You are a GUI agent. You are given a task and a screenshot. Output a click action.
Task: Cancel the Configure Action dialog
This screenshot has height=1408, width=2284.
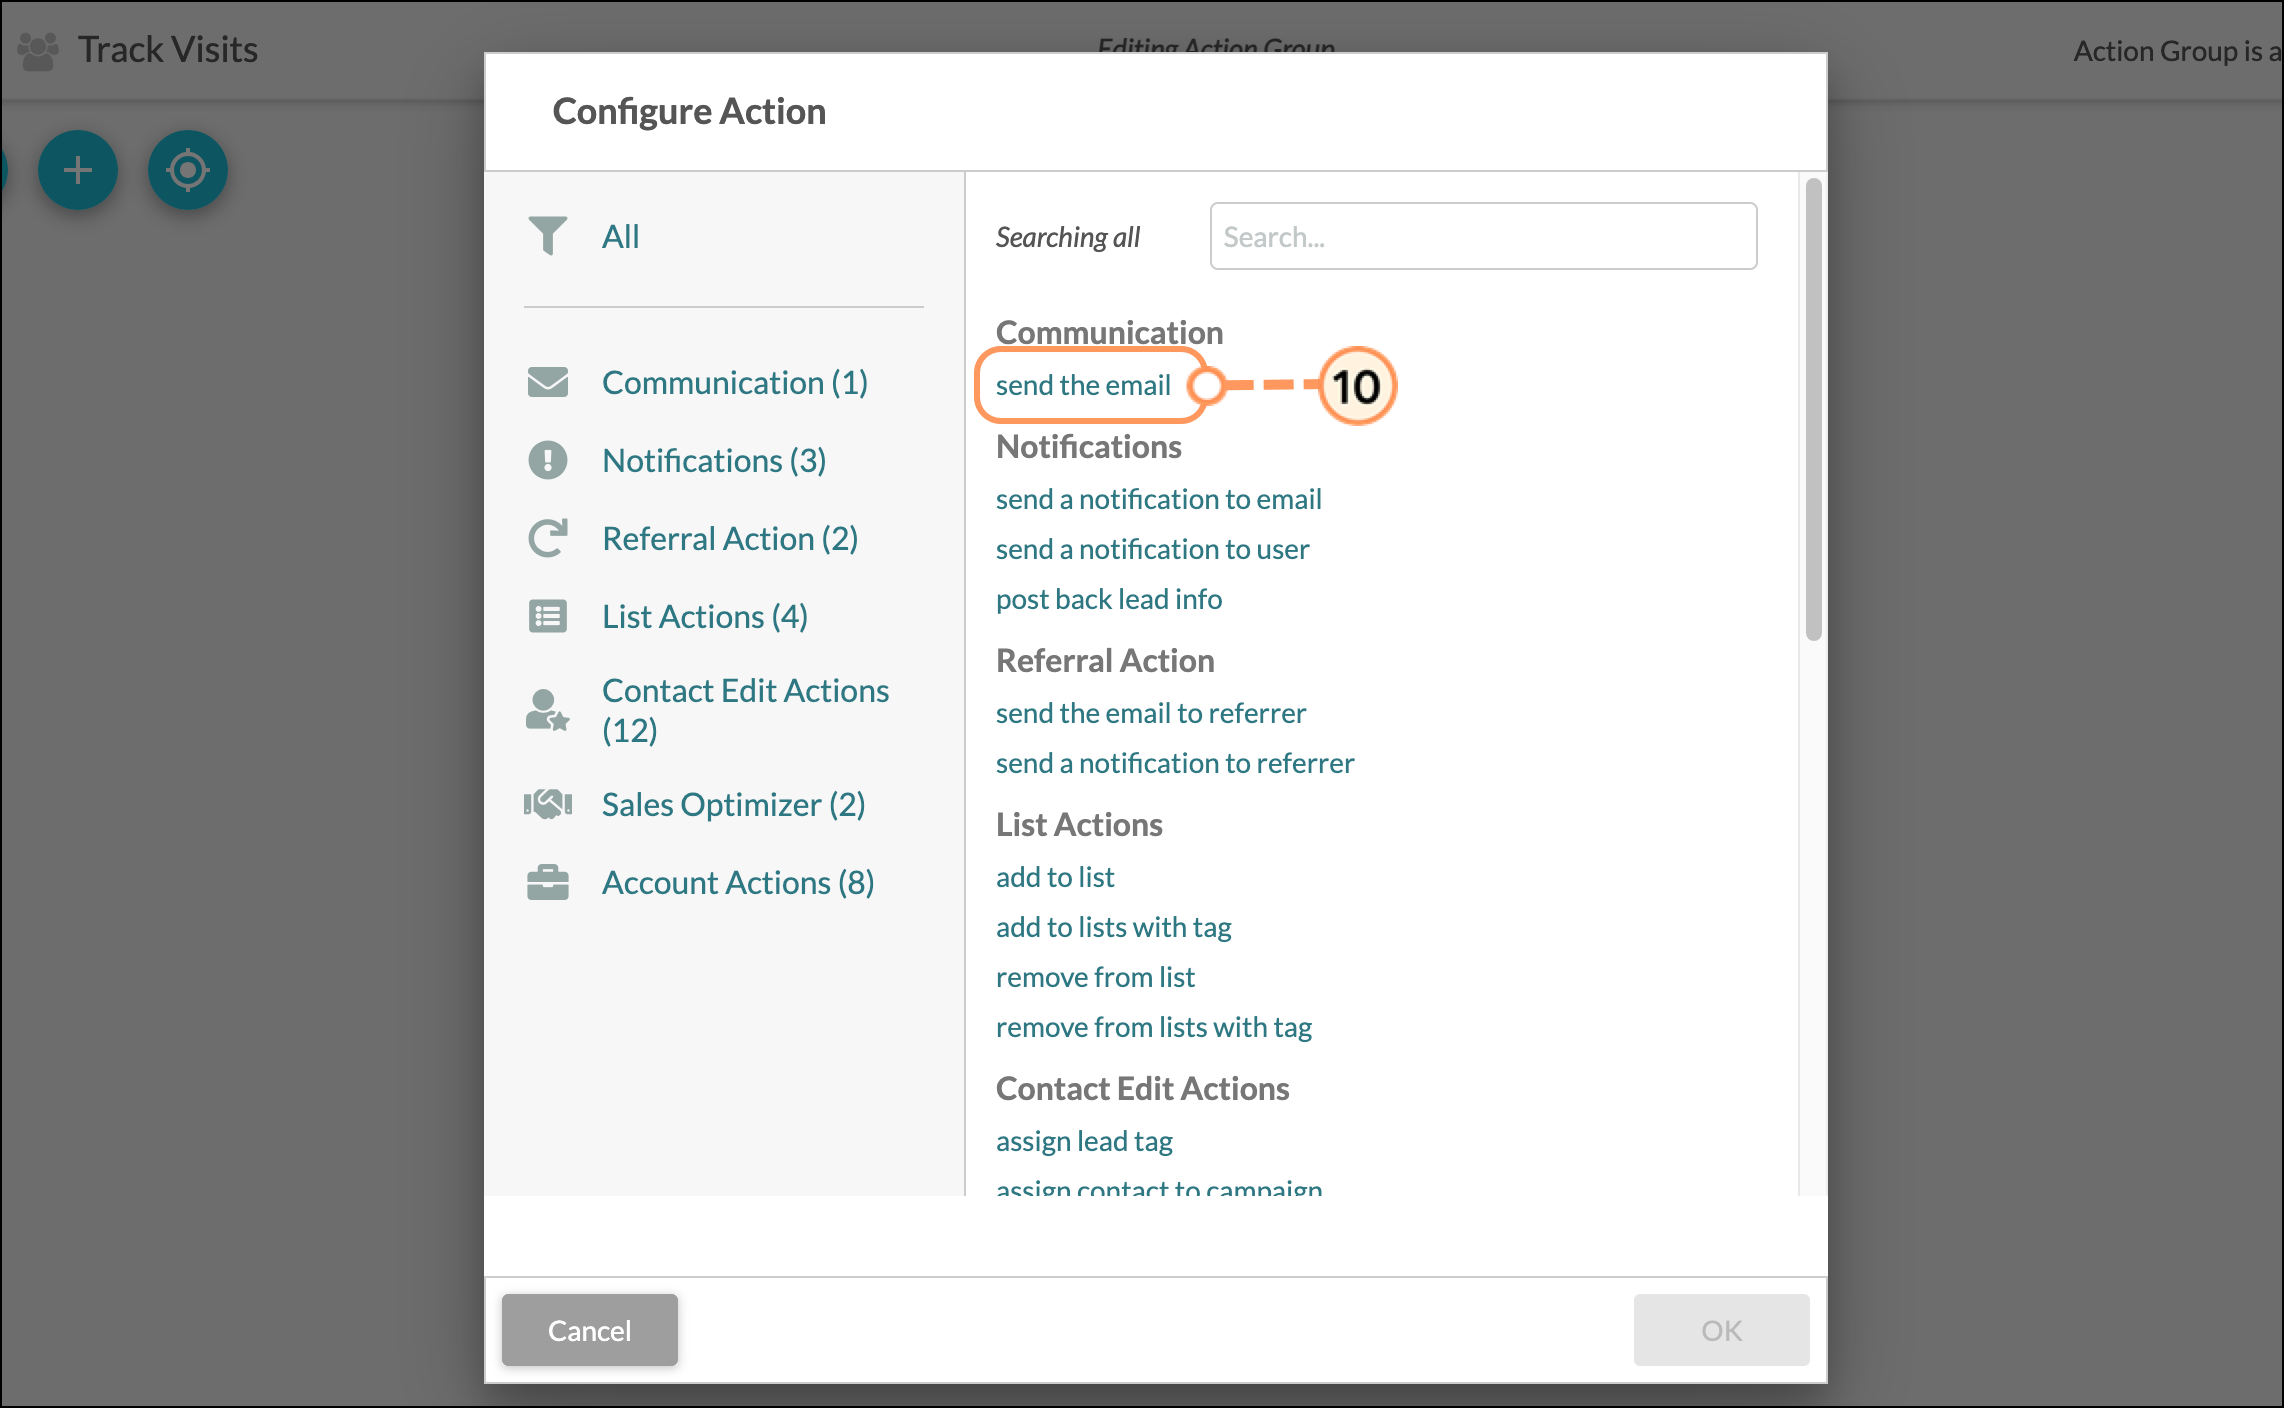[x=589, y=1330]
